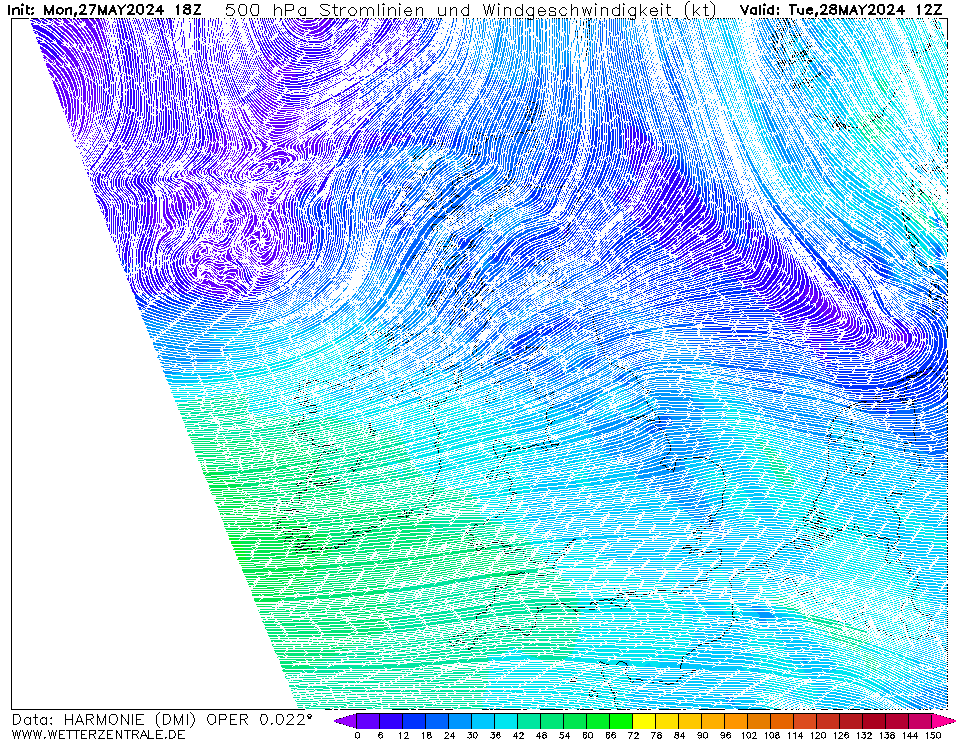Click the orange 96–102 kt legend swatch
959x741 pixels.
pos(736,721)
